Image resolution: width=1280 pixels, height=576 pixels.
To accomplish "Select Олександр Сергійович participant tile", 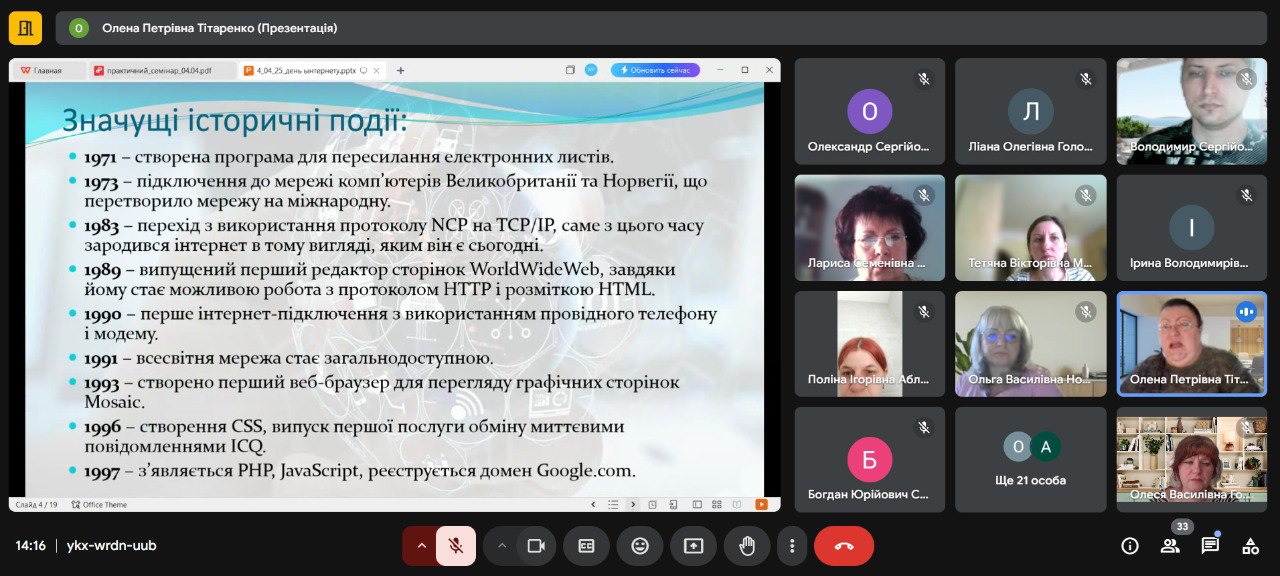I will 870,111.
